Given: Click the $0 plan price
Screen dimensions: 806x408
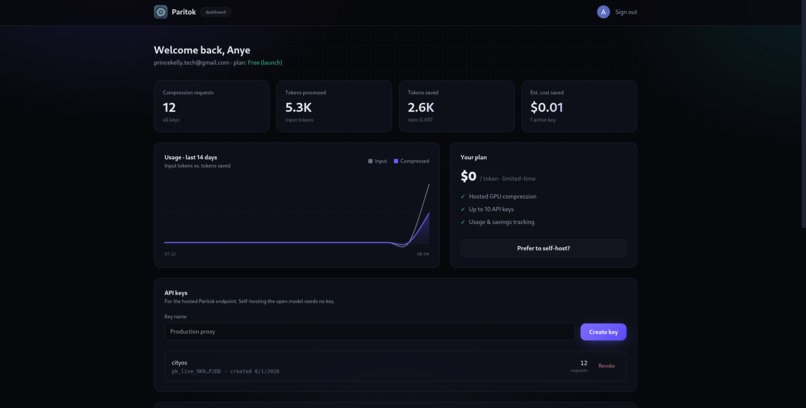Looking at the screenshot, I should [x=468, y=176].
